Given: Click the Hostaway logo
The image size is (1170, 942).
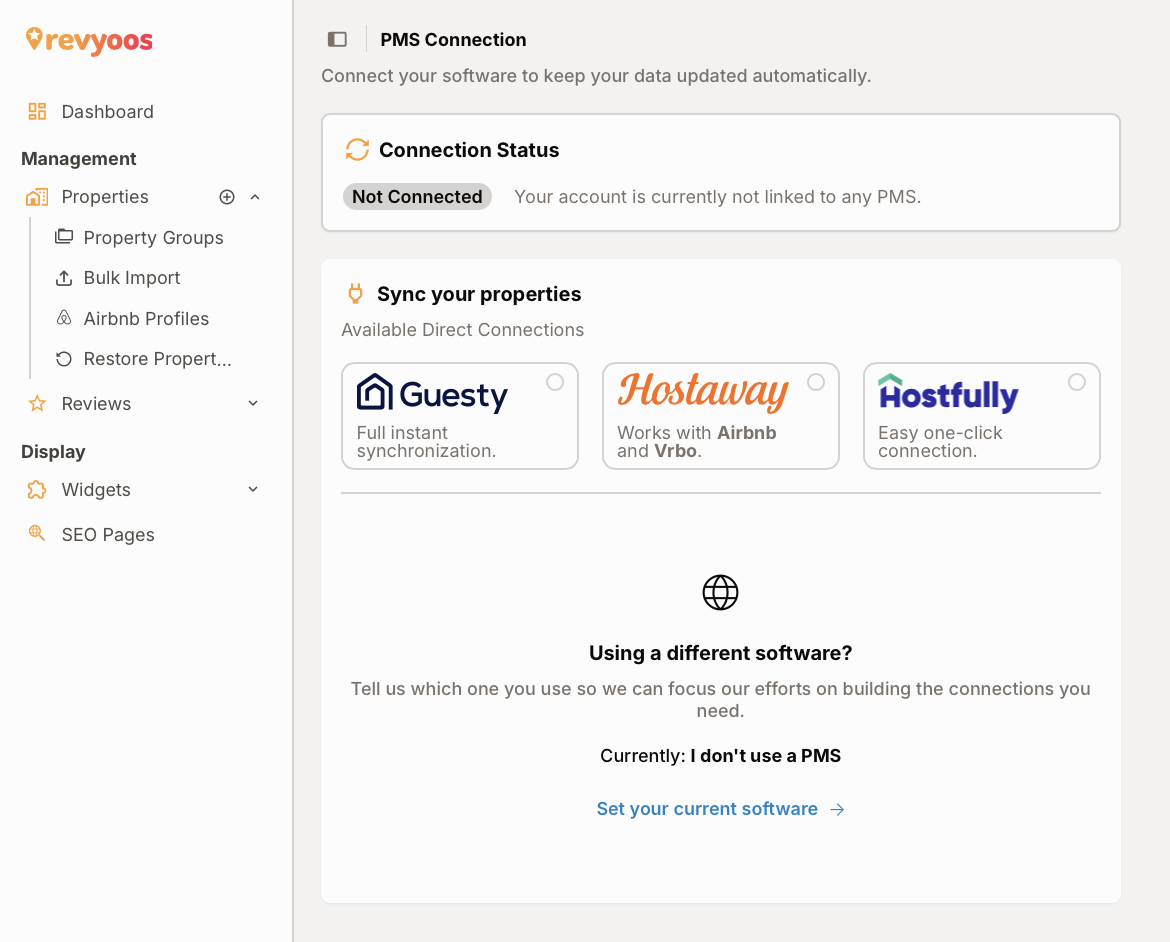Looking at the screenshot, I should [703, 391].
